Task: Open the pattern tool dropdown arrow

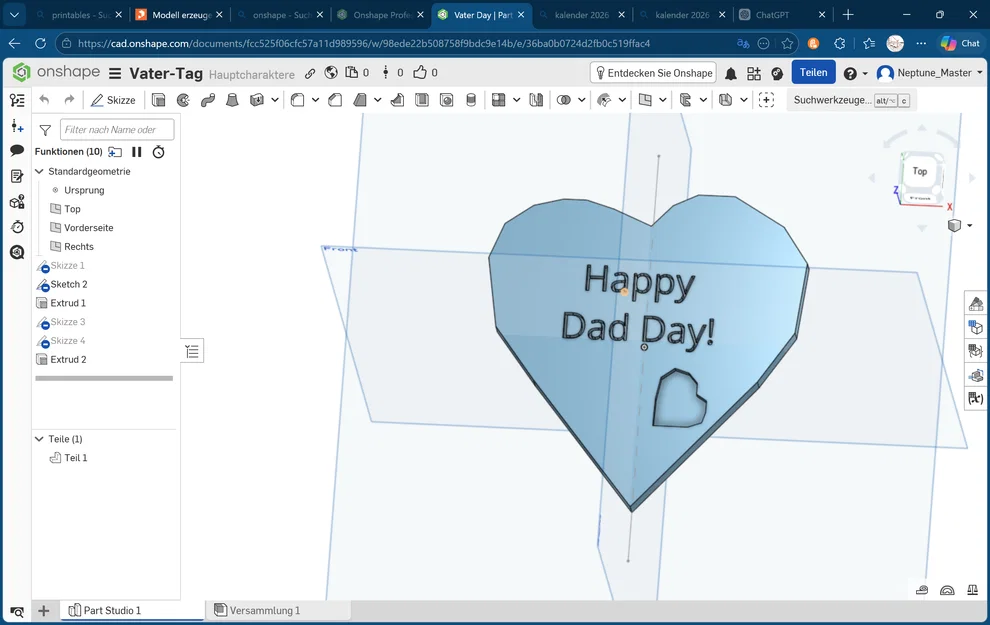Action: point(516,100)
